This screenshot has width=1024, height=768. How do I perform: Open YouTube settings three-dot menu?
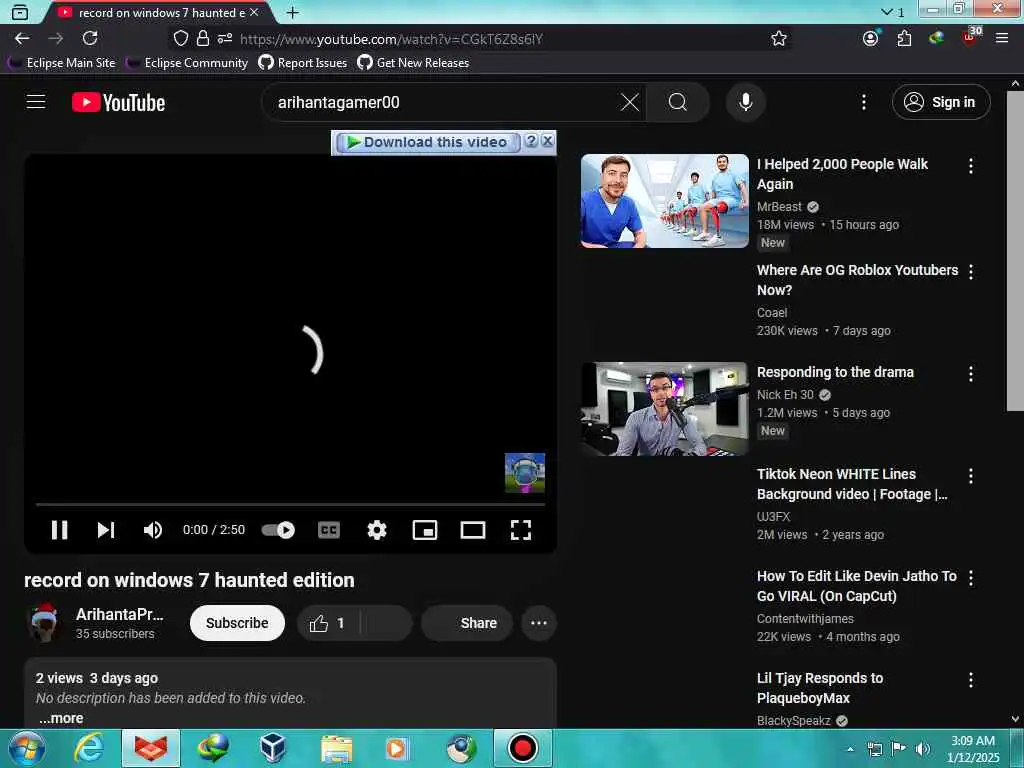[863, 102]
